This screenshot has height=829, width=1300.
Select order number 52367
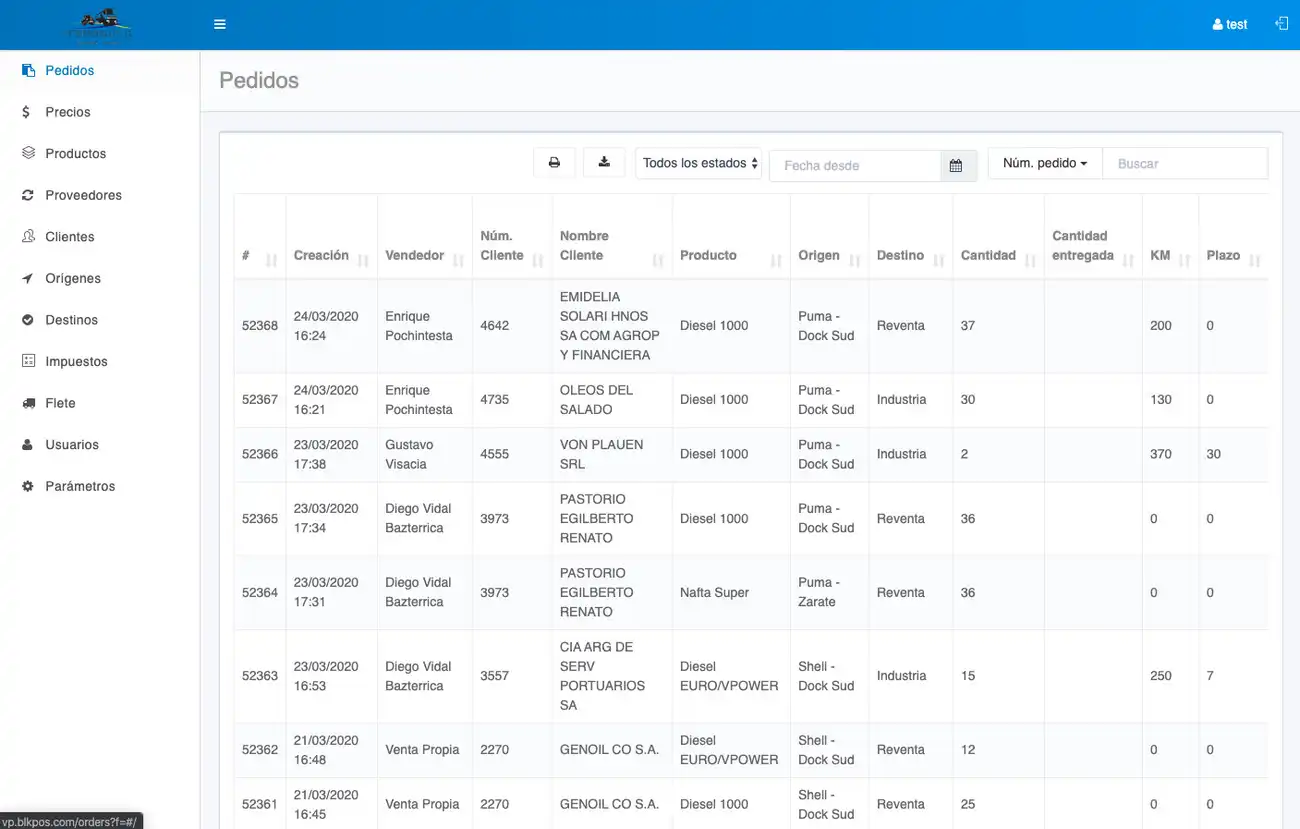260,400
